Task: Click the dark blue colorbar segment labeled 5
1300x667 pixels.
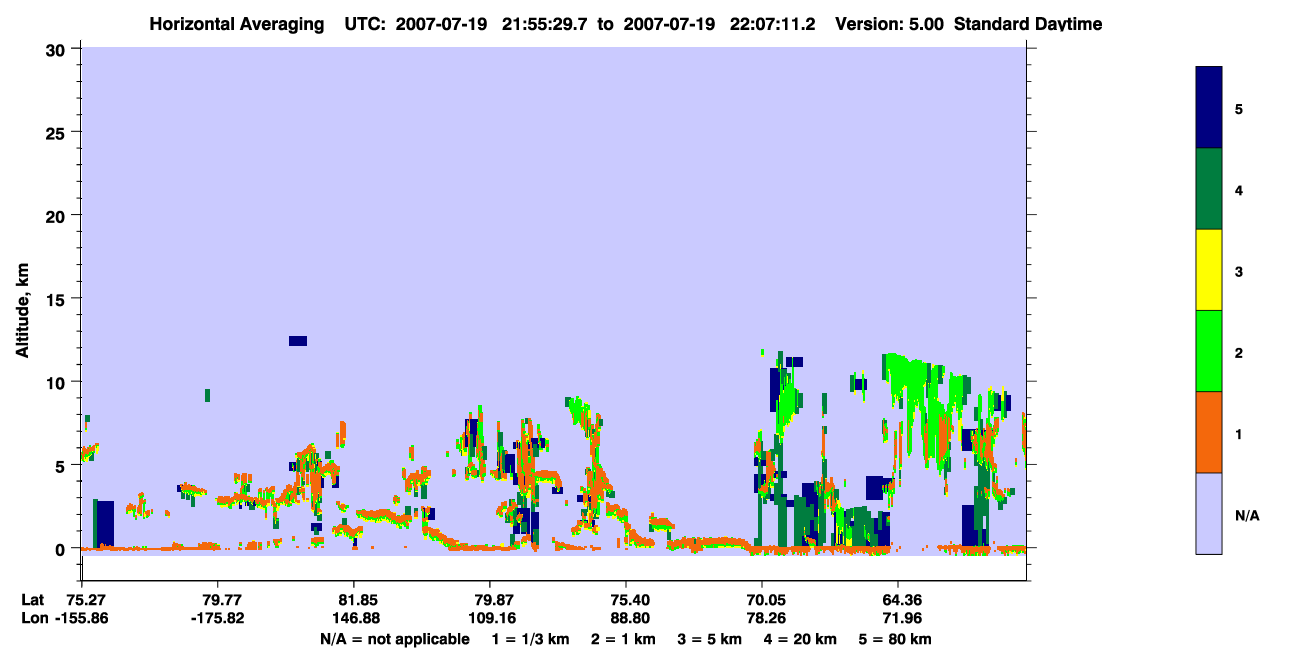Action: click(1209, 108)
